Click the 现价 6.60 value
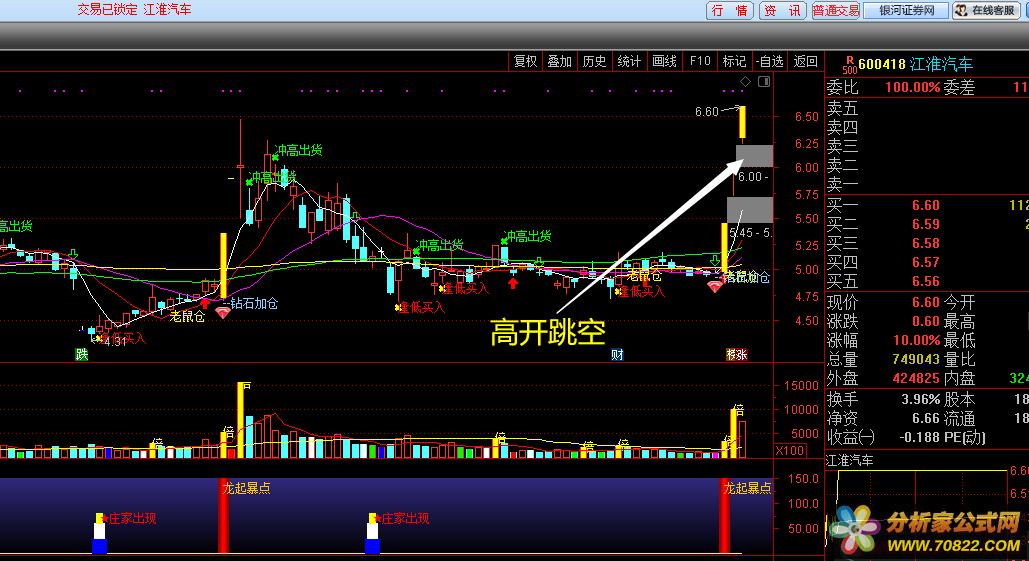Screen dimensions: 1029x561 pos(925,302)
